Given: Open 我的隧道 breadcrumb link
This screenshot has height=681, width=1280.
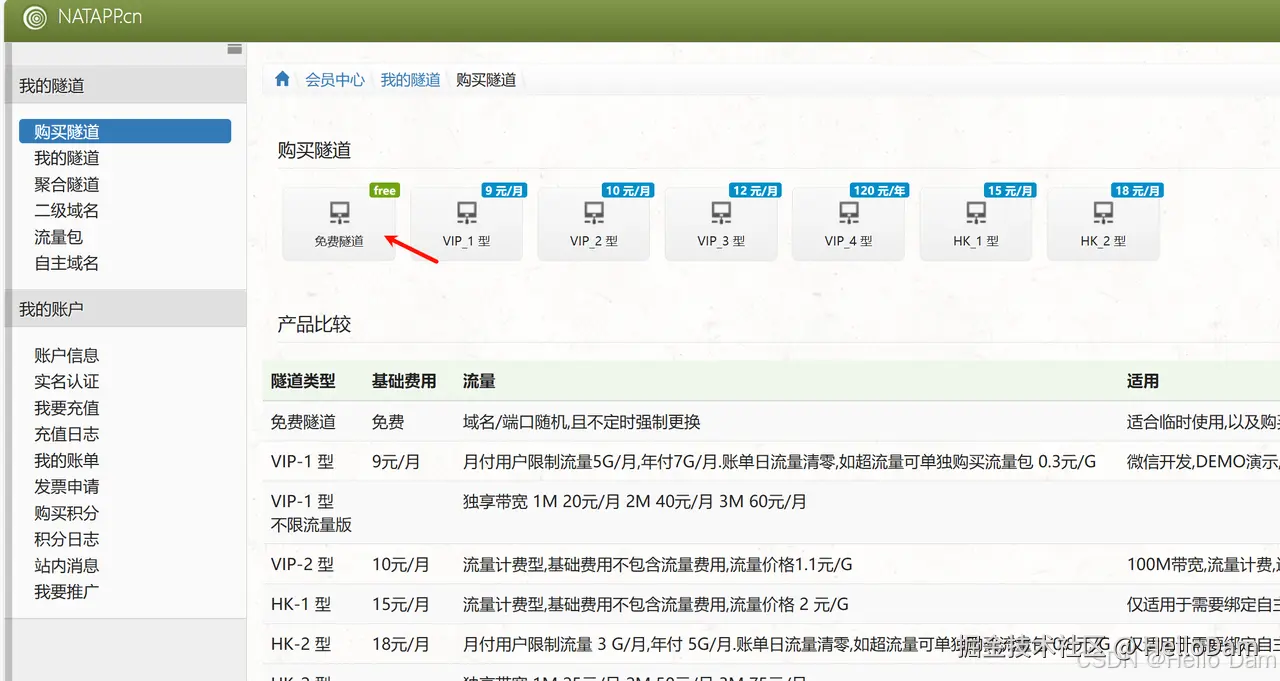Looking at the screenshot, I should pyautogui.click(x=410, y=79).
